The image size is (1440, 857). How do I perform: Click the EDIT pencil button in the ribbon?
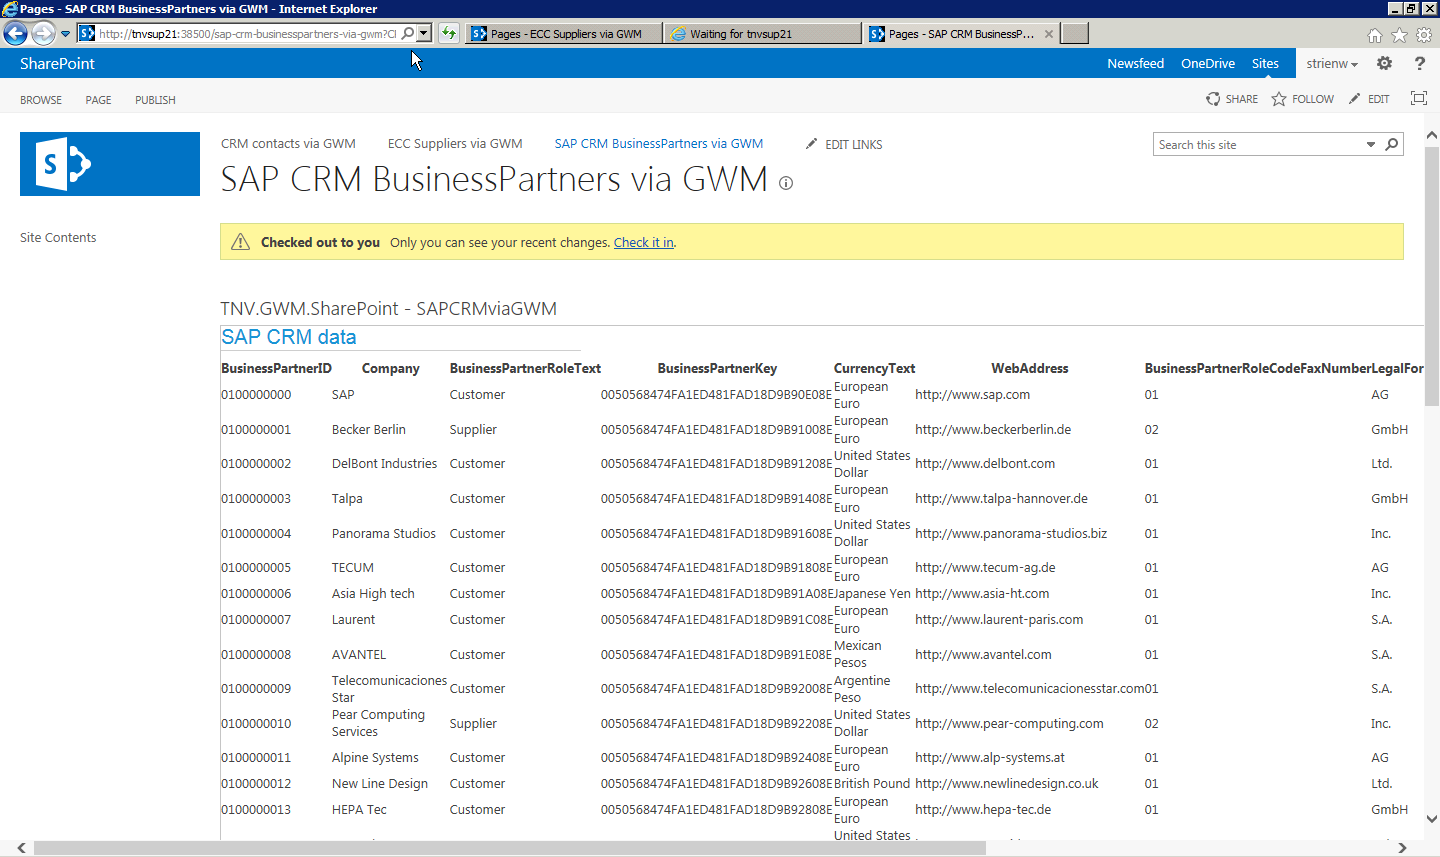click(1369, 99)
